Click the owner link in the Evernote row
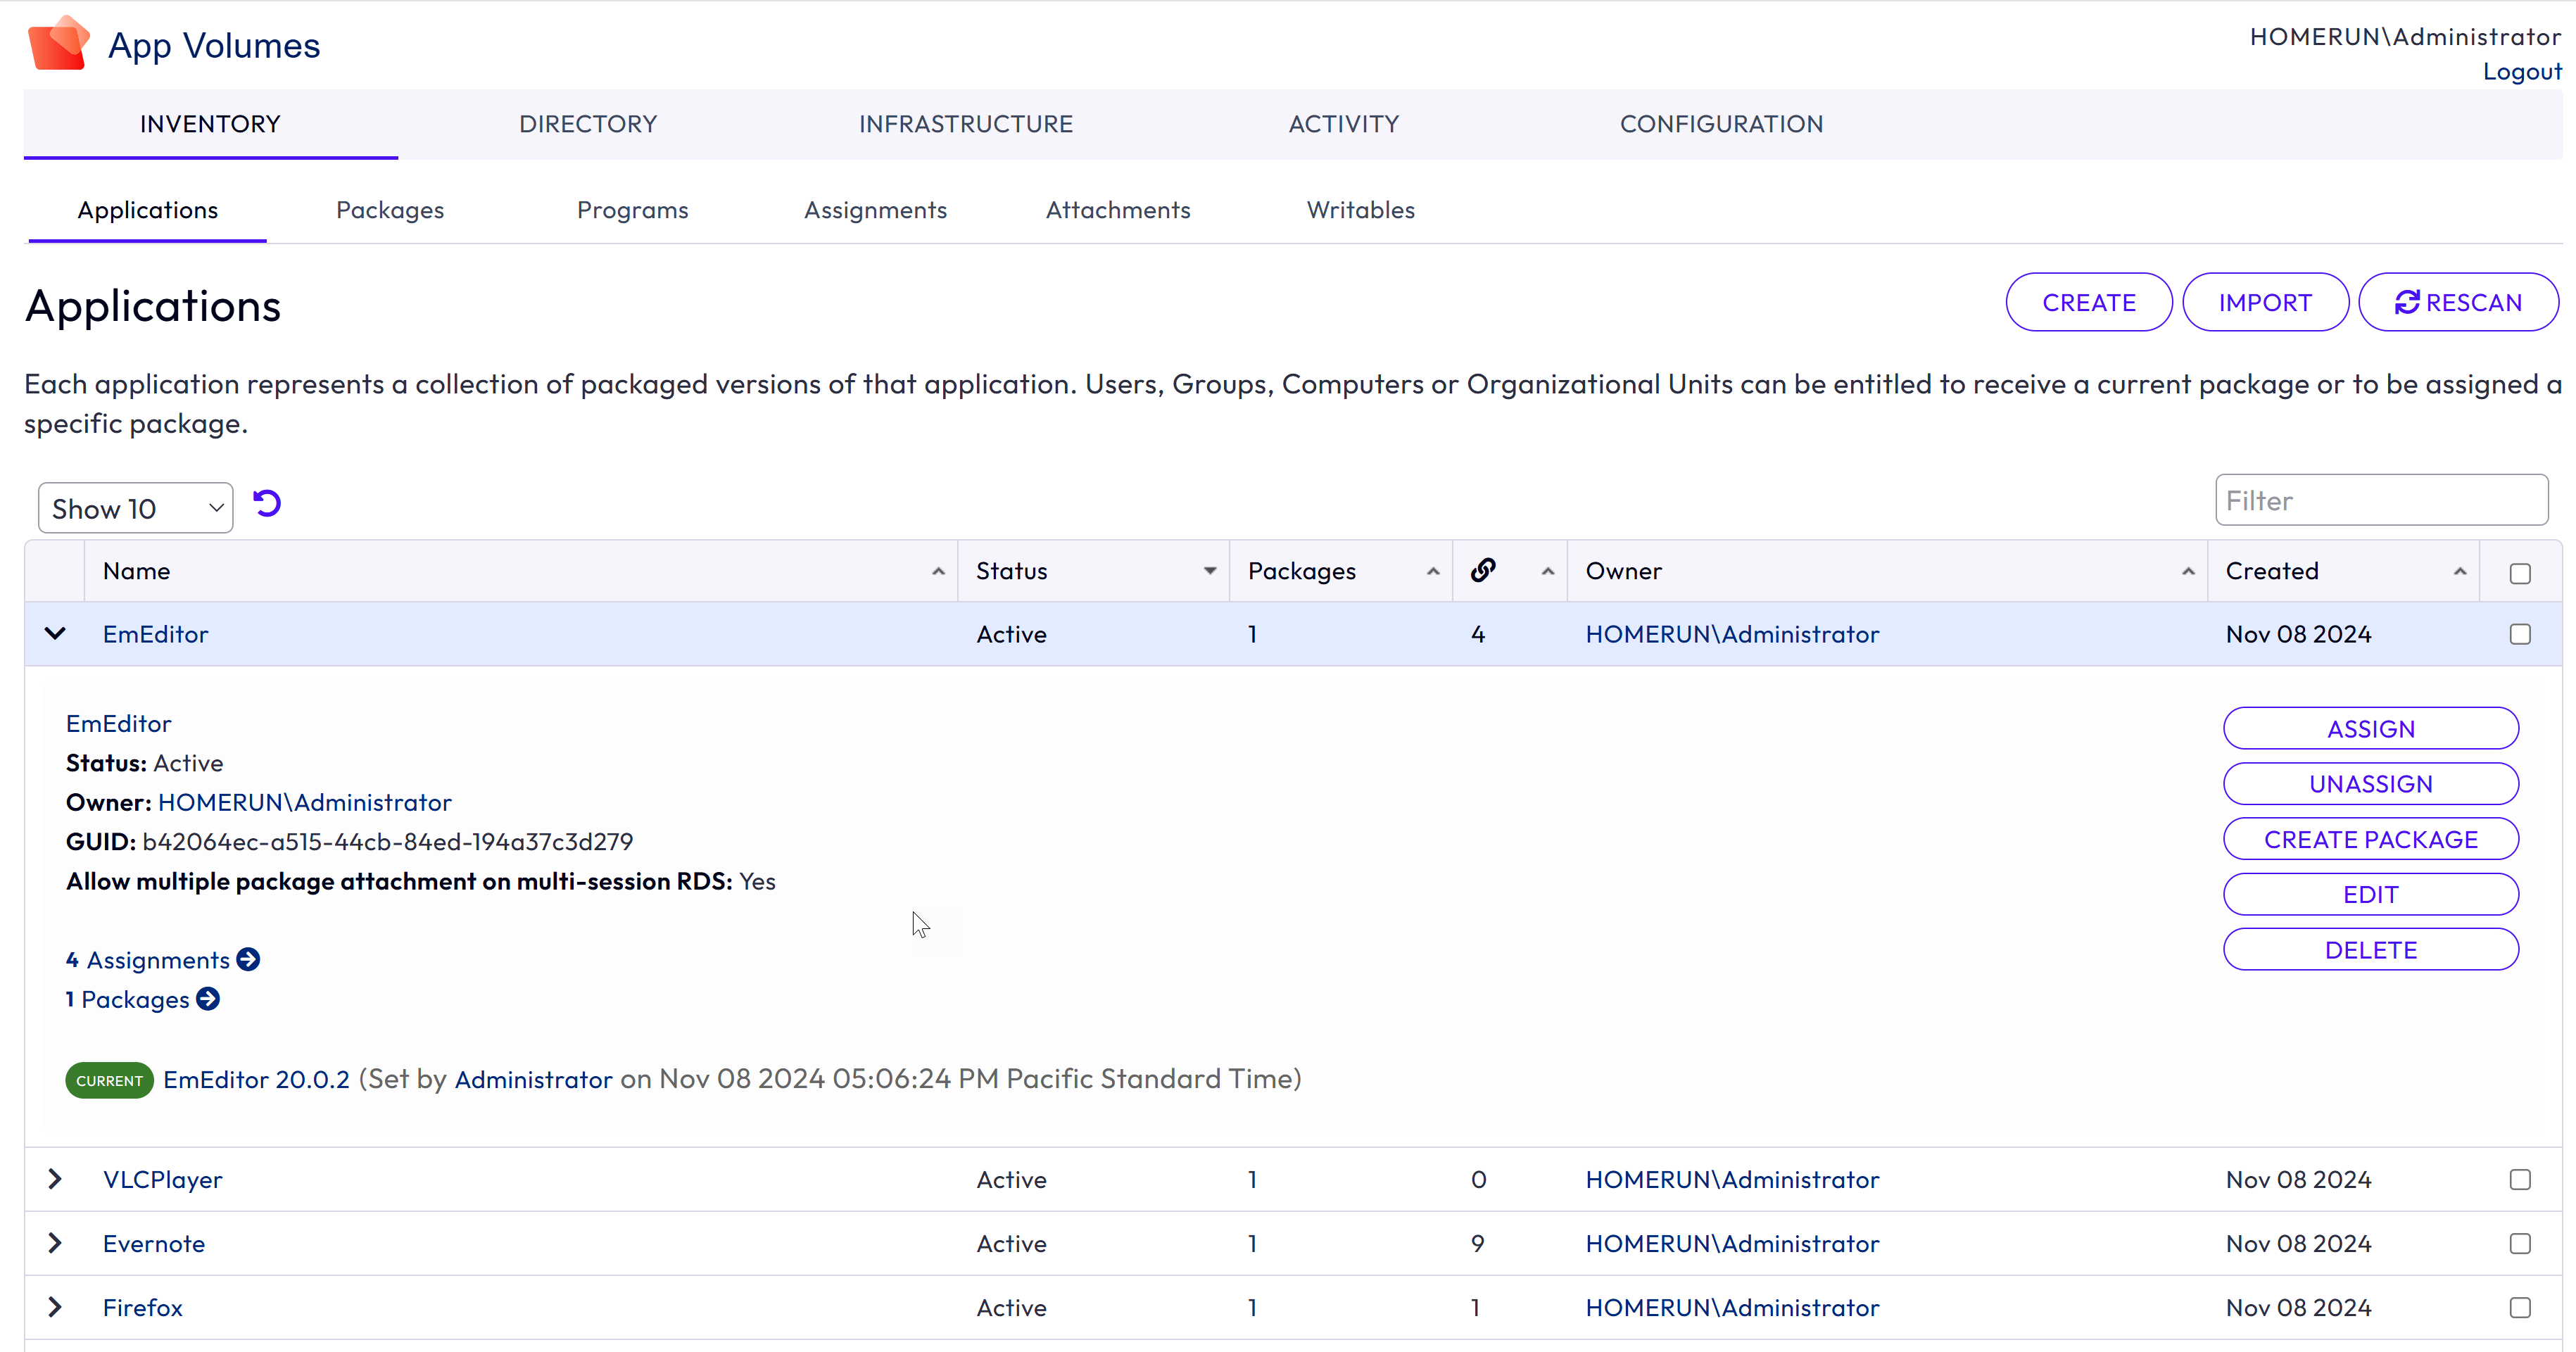2576x1352 pixels. 1732,1243
